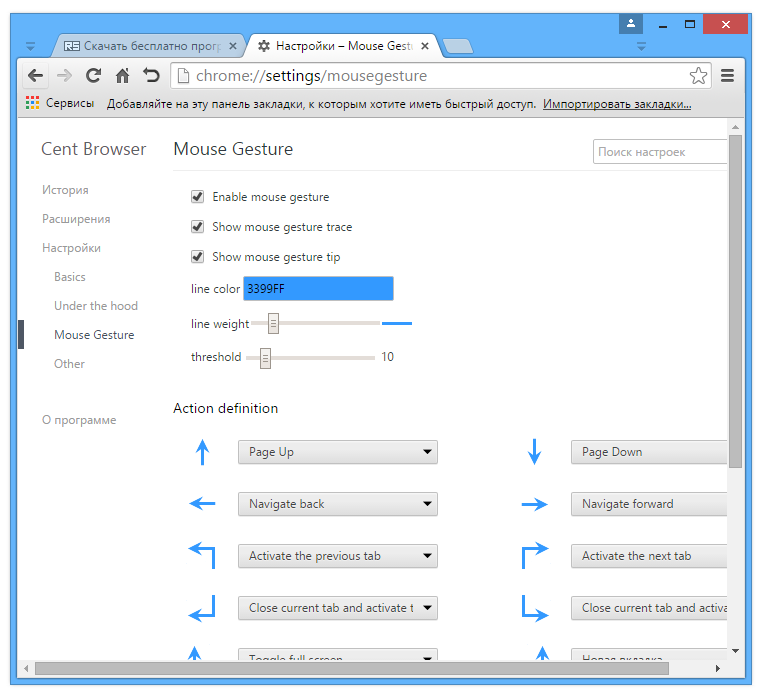This screenshot has width=763, height=695.
Task: Open the Page Up action dropdown
Action: pos(338,452)
